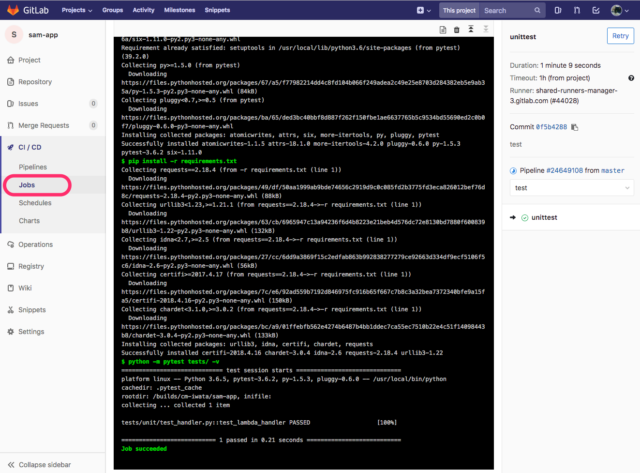This screenshot has width=640, height=473.
Task: Open the todos checkmark icon
Action: tap(596, 11)
